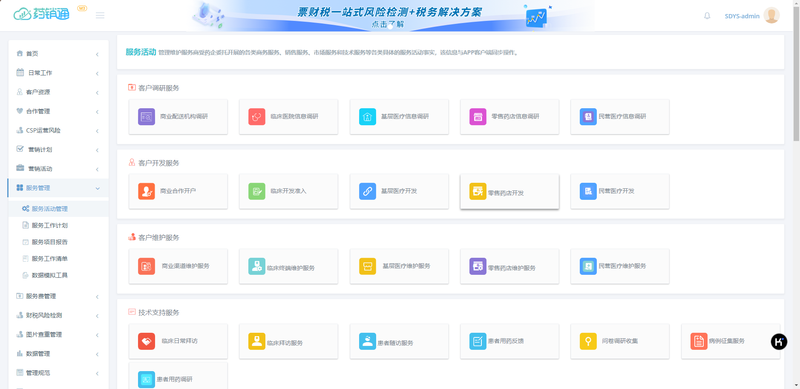Screen dimensions: 800x389
Task: Open the 患者用药调研 blue icon
Action: click(146, 379)
